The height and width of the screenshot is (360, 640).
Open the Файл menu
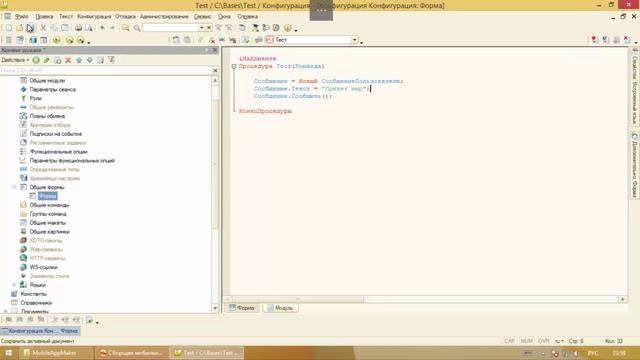click(22, 16)
